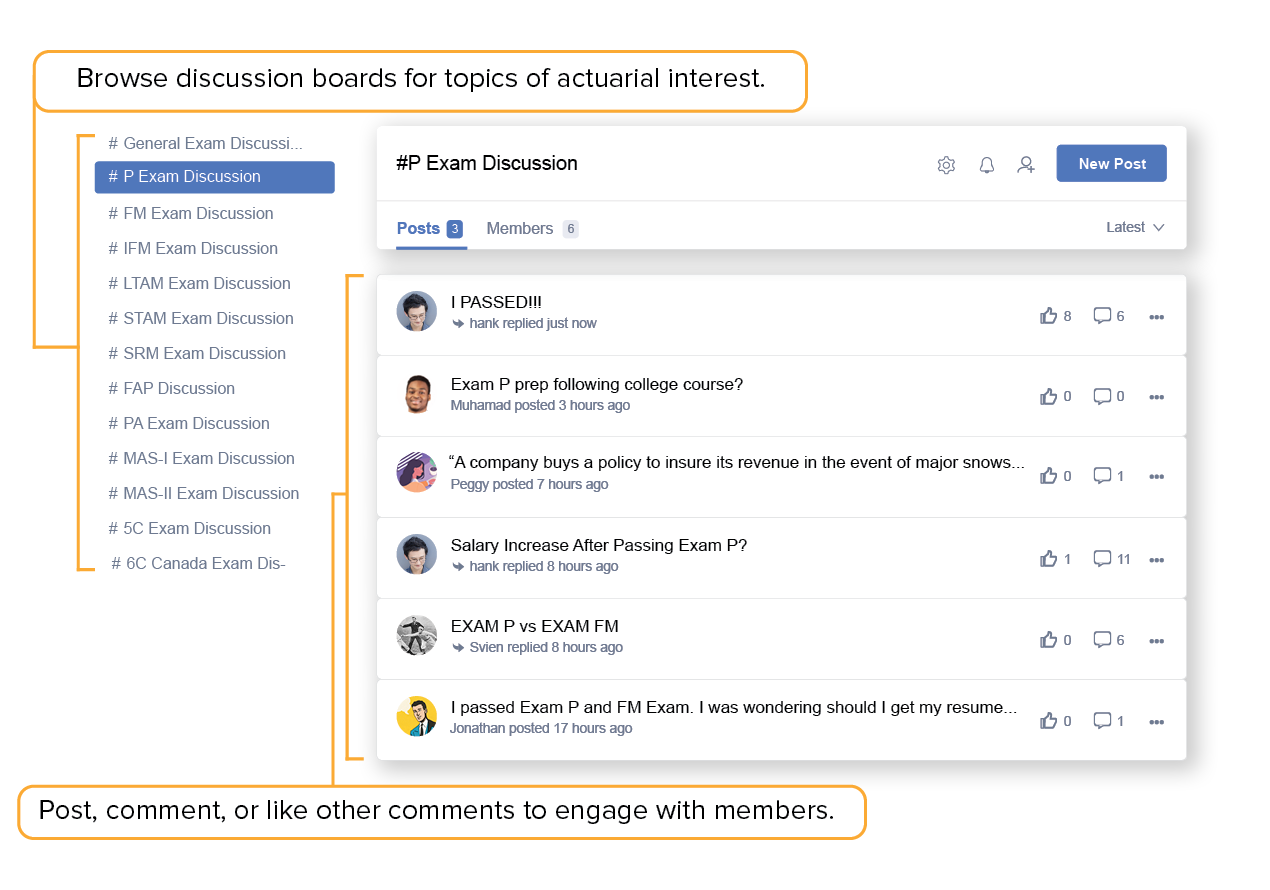Open more options for Jonathan's post

1157,721
